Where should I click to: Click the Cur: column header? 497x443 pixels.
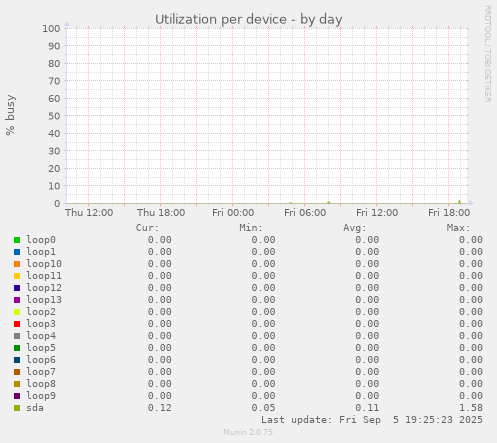(147, 228)
